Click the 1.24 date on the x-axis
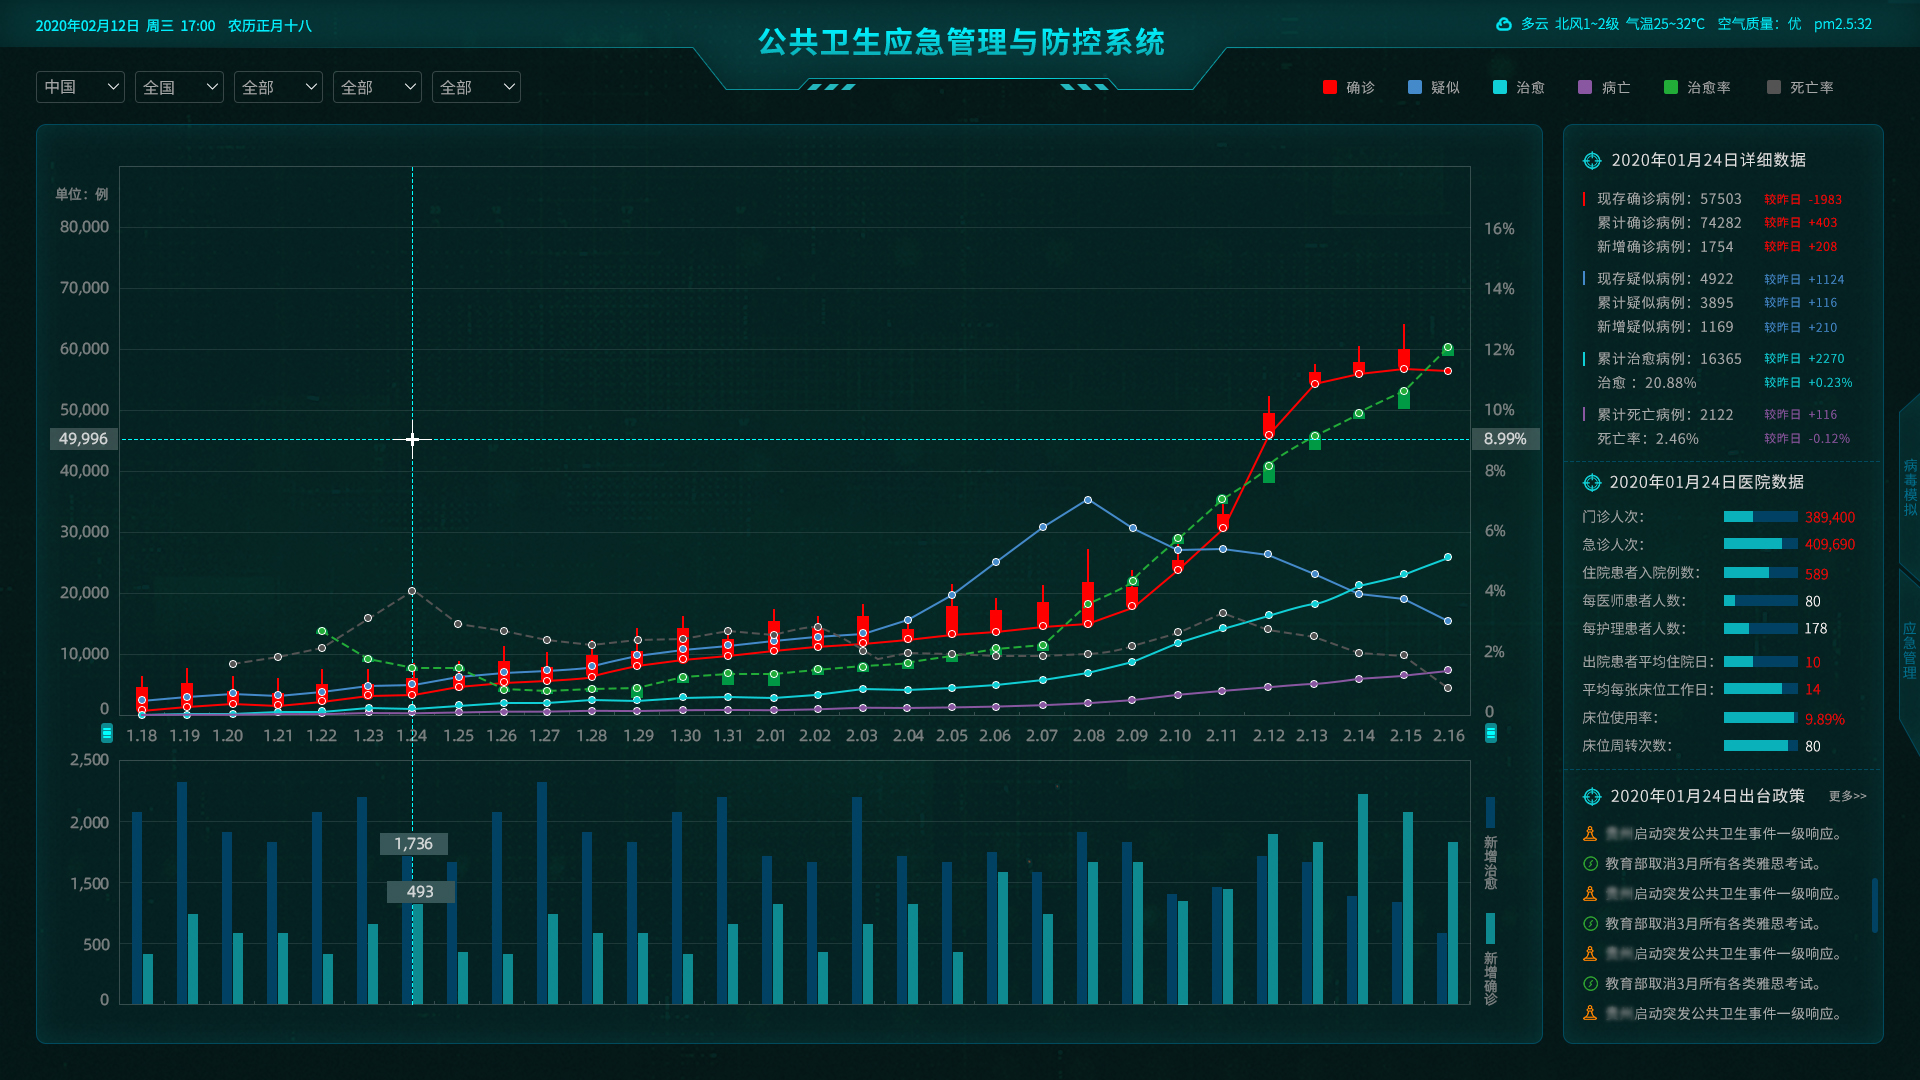Screen dimensions: 1920x1080 [x=412, y=736]
